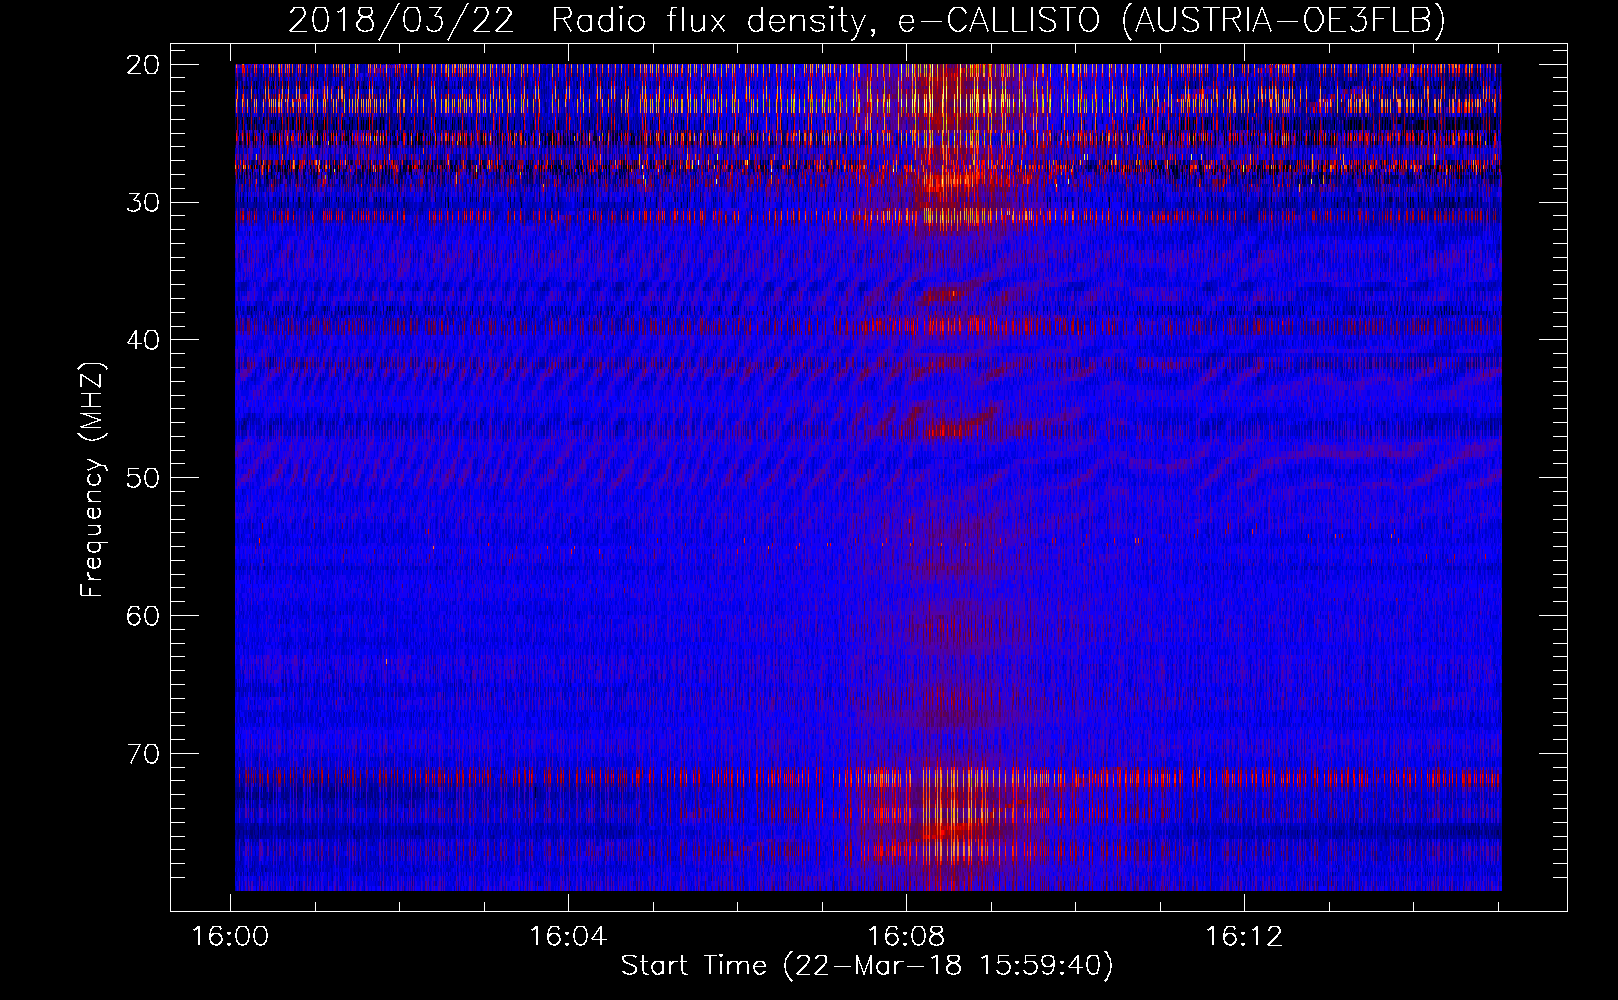Click the "Start Time (22-Mar-18 15:59:40)" label
The image size is (1618, 1000).
(867, 966)
